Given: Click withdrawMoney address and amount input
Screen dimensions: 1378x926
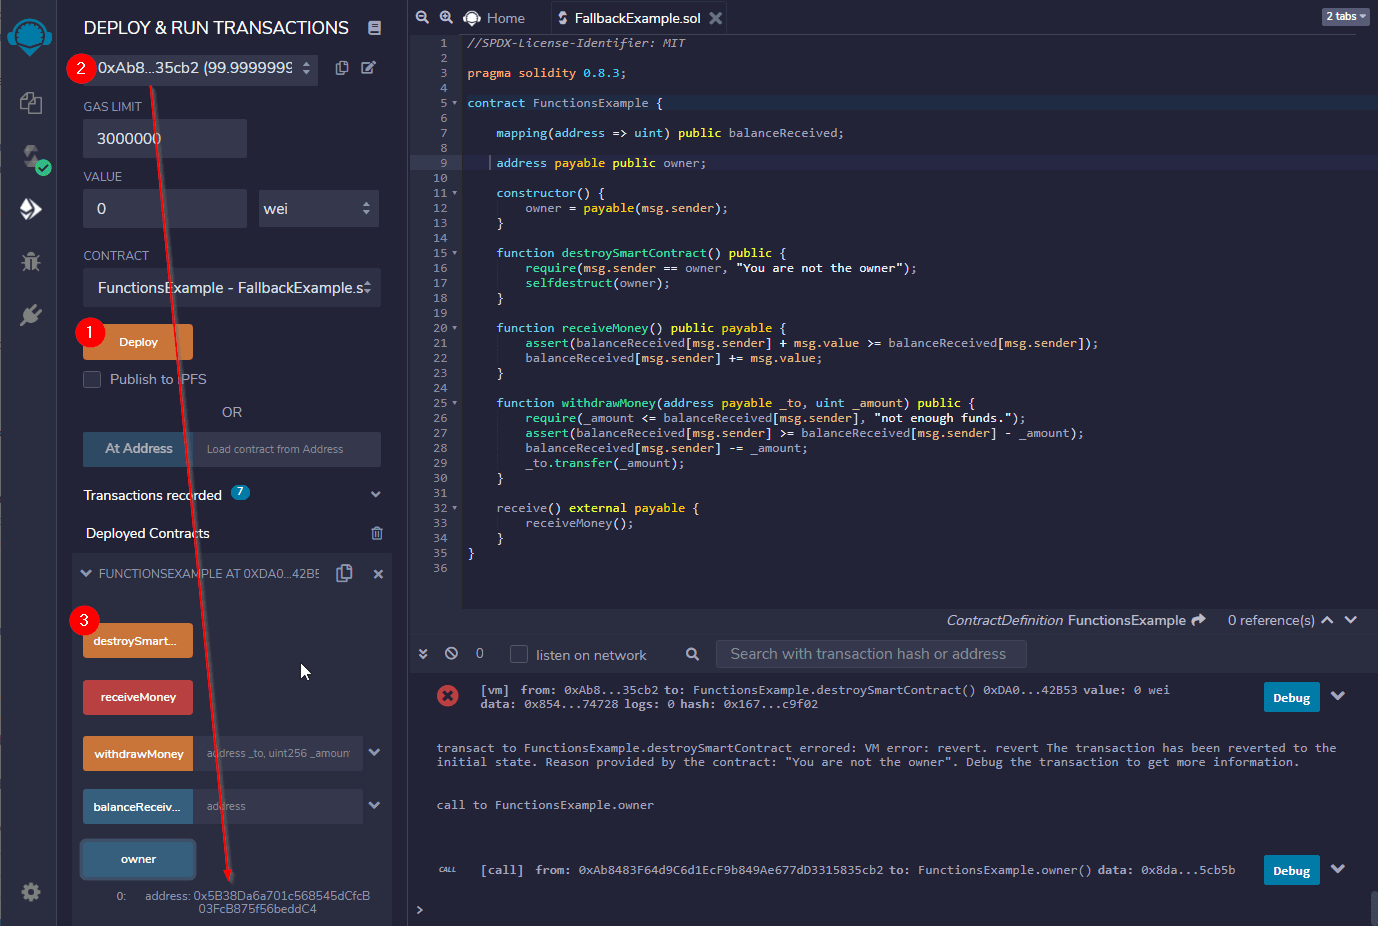Looking at the screenshot, I should click(x=279, y=753).
